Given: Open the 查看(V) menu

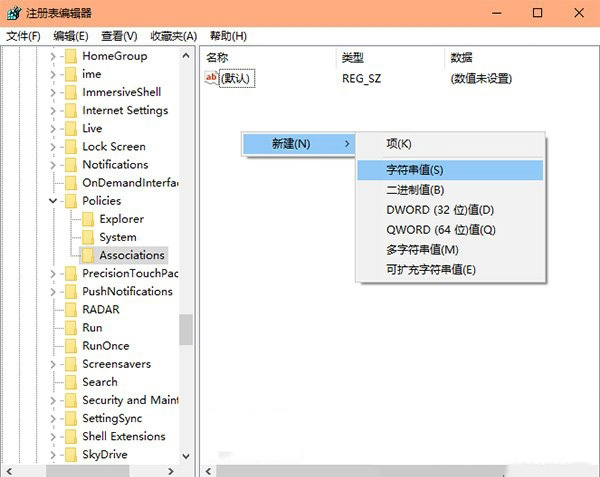Looking at the screenshot, I should pyautogui.click(x=119, y=36).
